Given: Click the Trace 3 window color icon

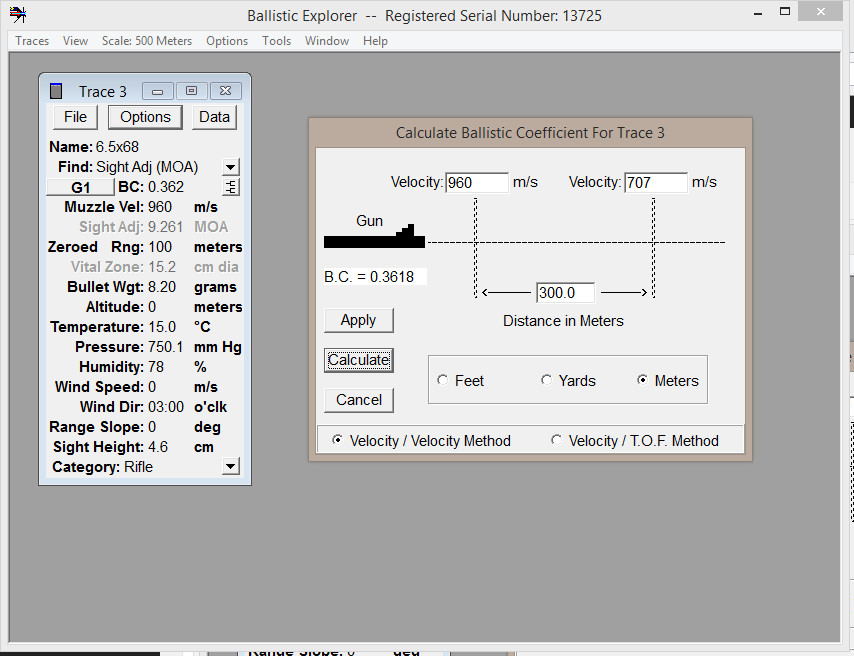Looking at the screenshot, I should point(56,91).
